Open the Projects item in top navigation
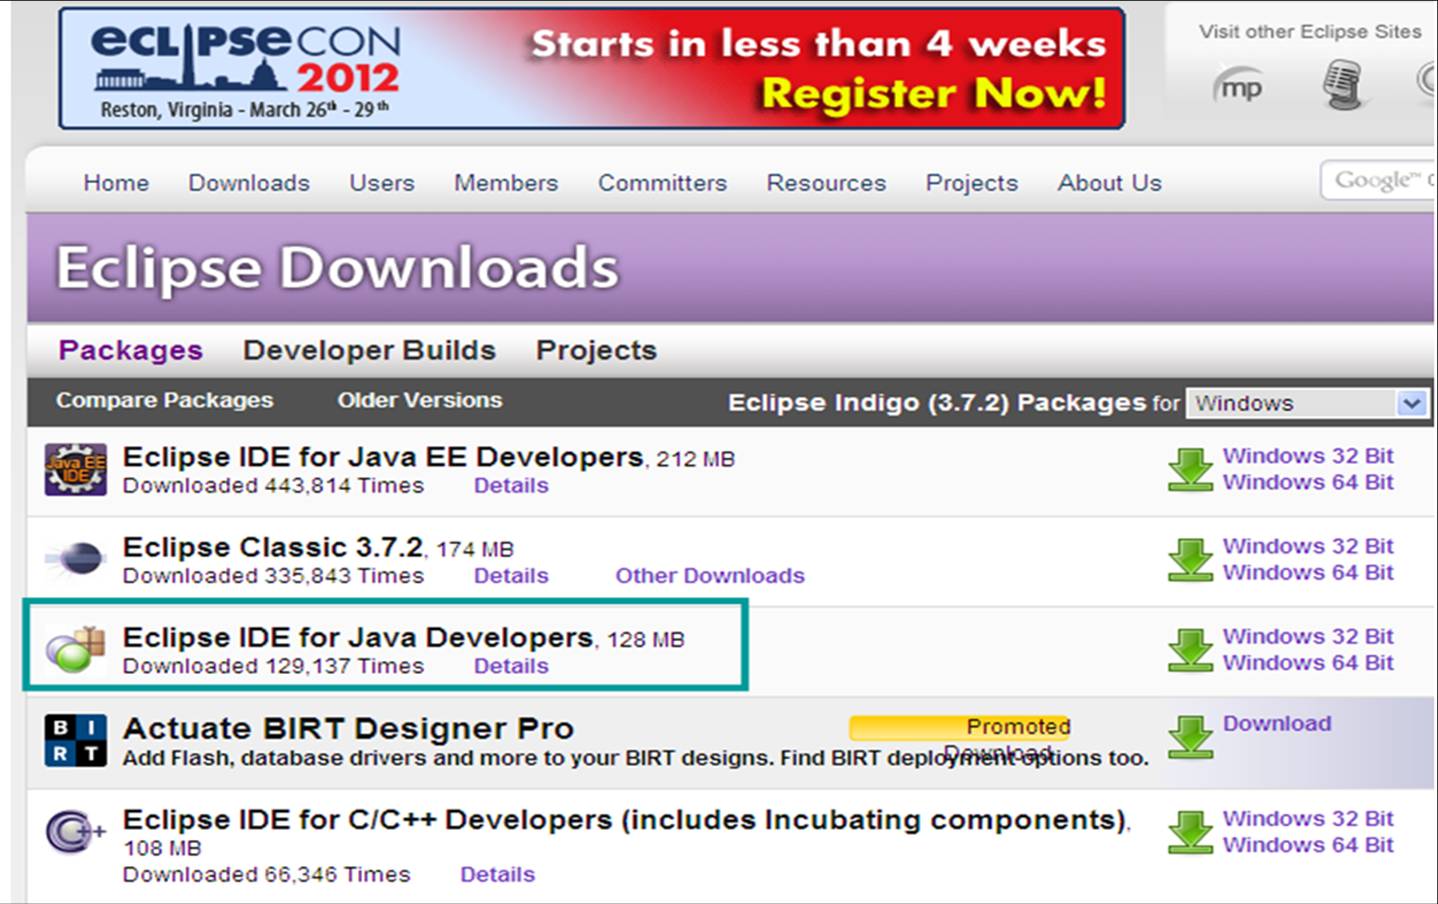 point(972,183)
